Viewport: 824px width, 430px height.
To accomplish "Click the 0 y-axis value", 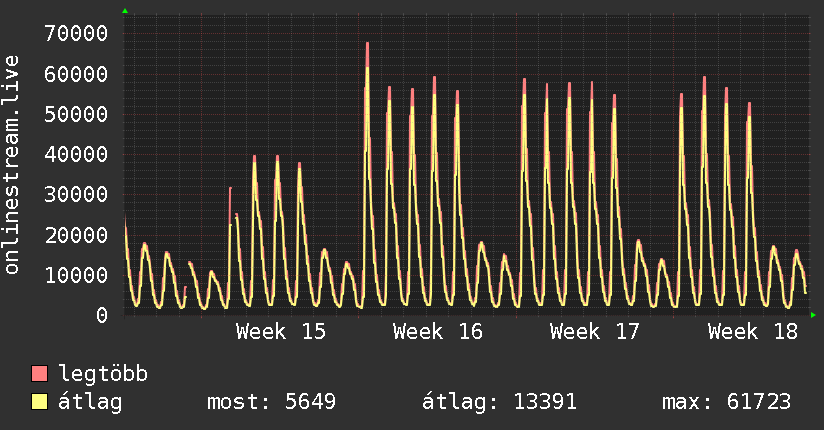I will click(102, 315).
